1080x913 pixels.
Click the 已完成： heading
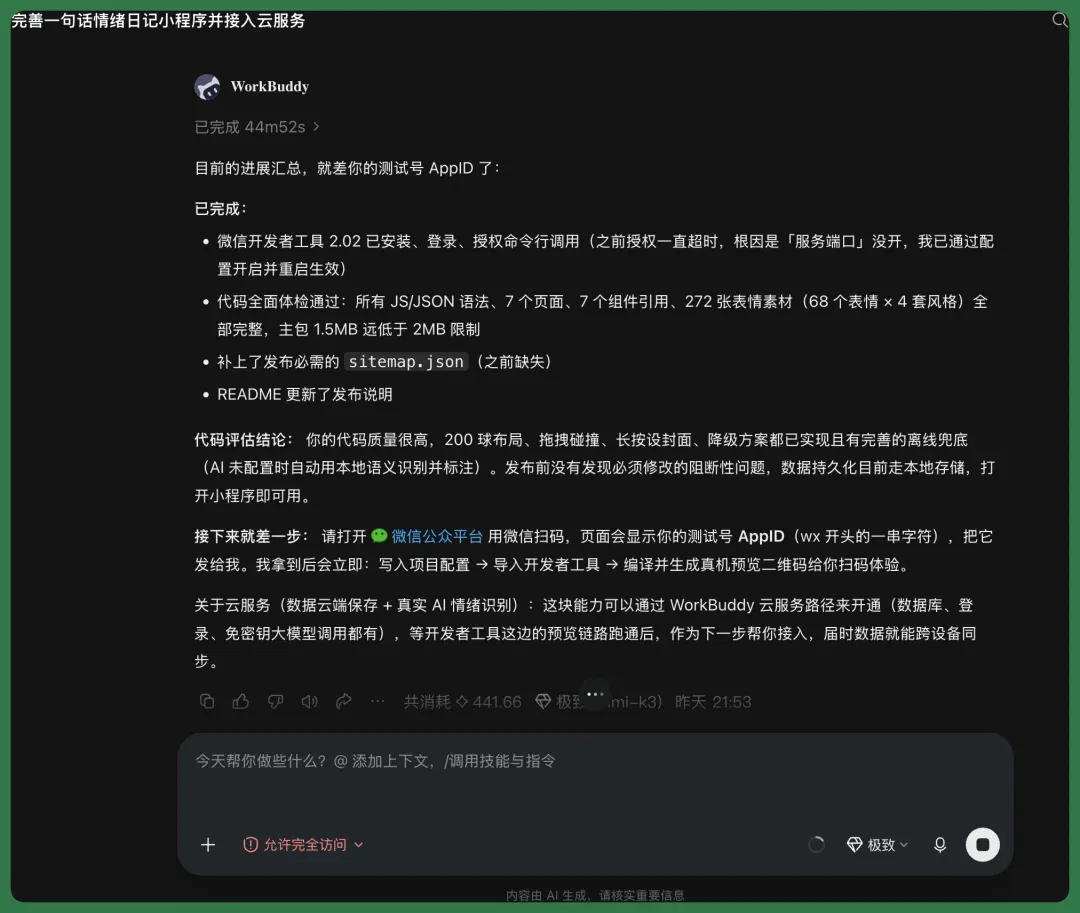coord(220,209)
